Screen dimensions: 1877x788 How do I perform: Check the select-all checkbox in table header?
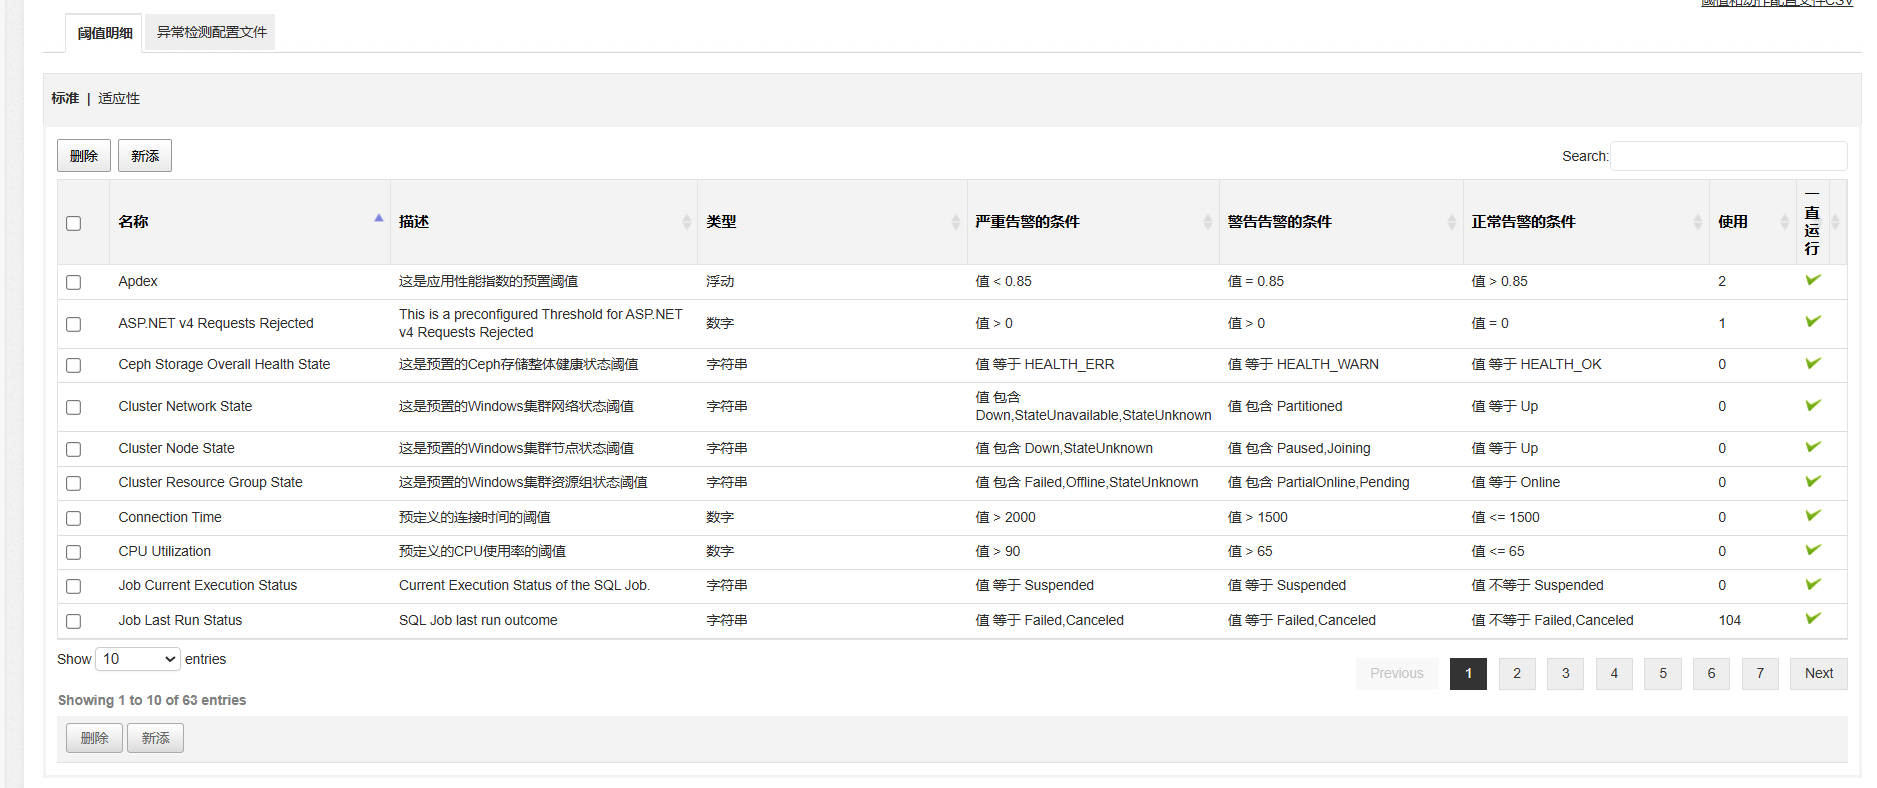click(x=74, y=223)
